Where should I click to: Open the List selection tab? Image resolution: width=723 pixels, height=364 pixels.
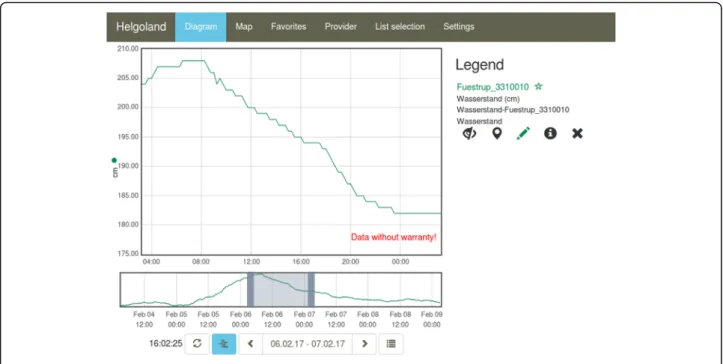pyautogui.click(x=400, y=27)
